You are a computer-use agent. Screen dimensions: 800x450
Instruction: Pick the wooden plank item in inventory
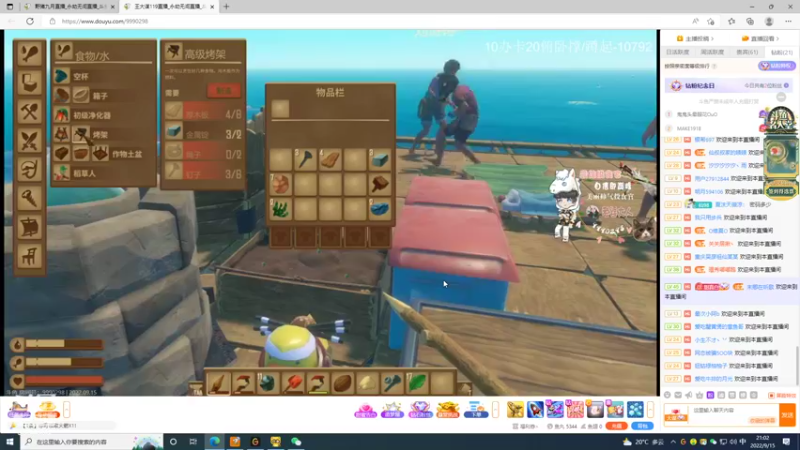coord(330,160)
